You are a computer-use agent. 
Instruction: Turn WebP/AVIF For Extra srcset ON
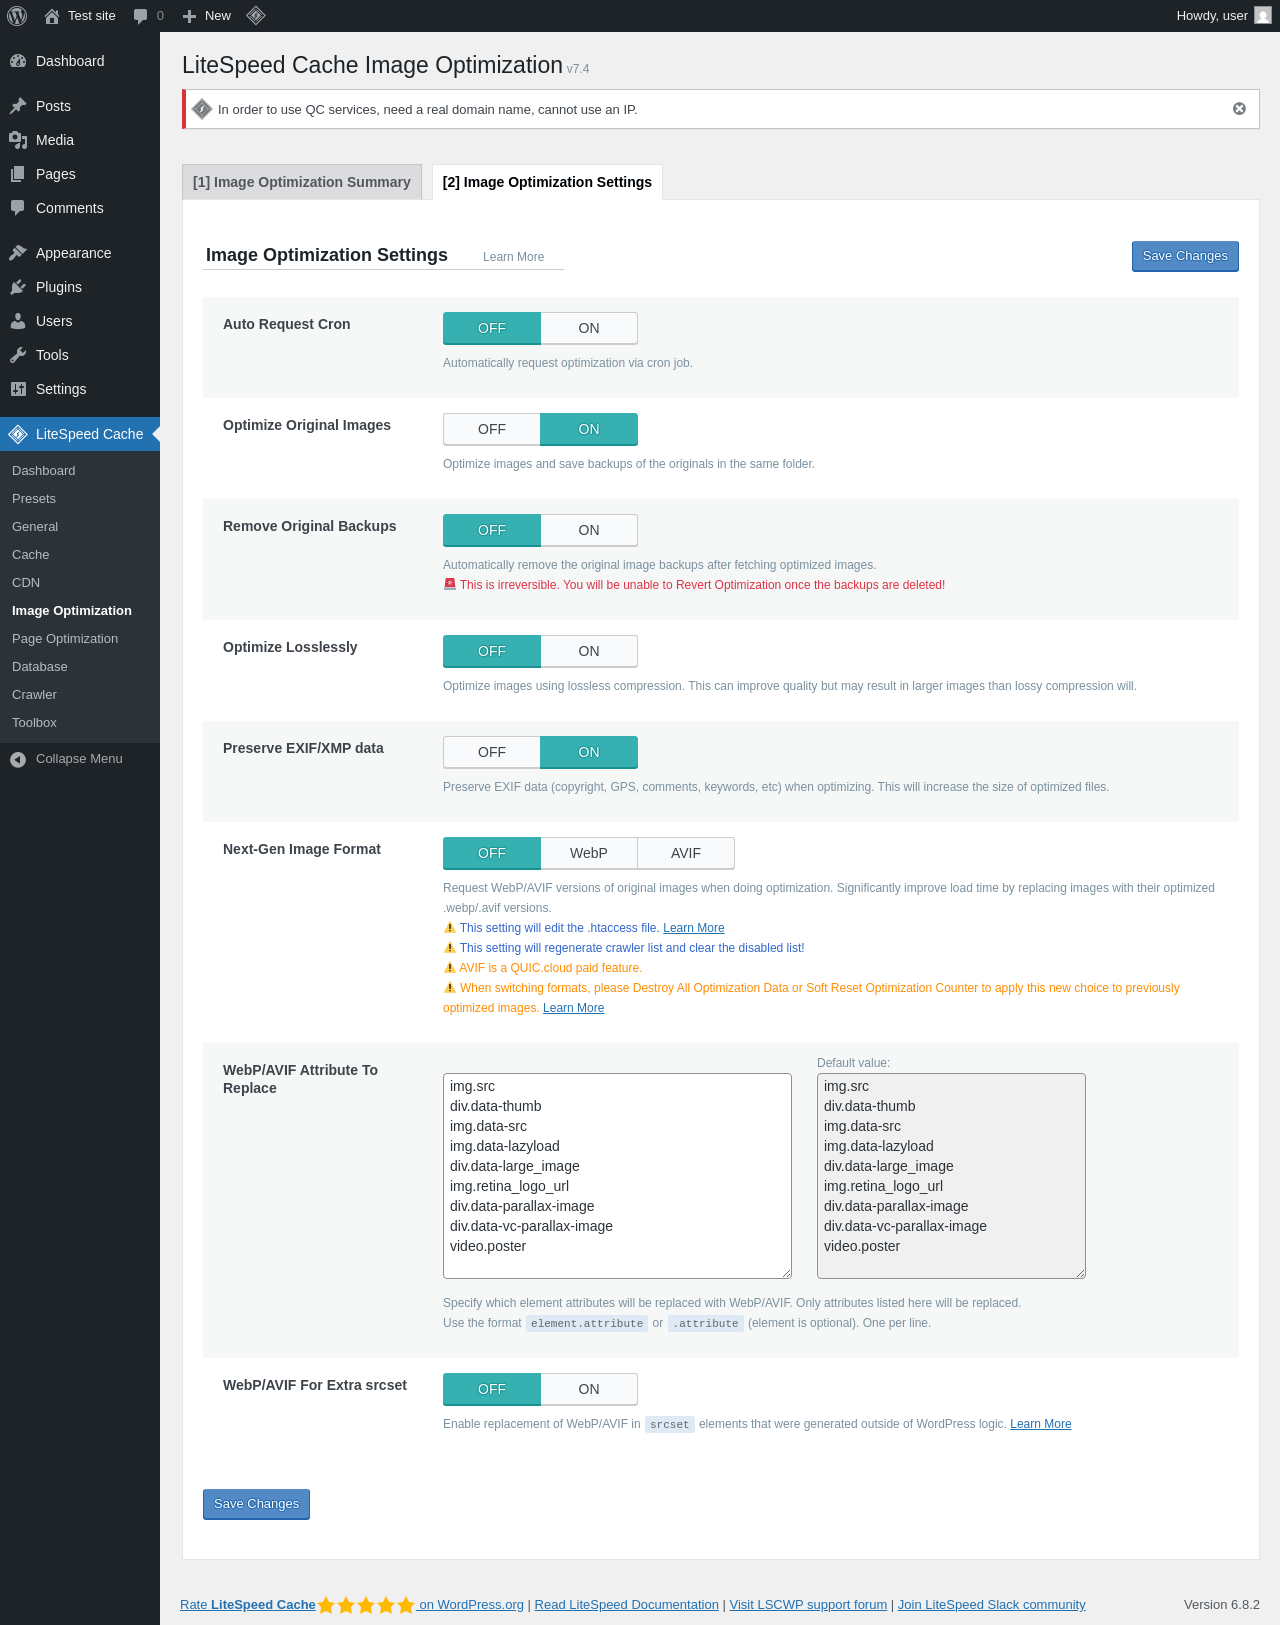589,1389
